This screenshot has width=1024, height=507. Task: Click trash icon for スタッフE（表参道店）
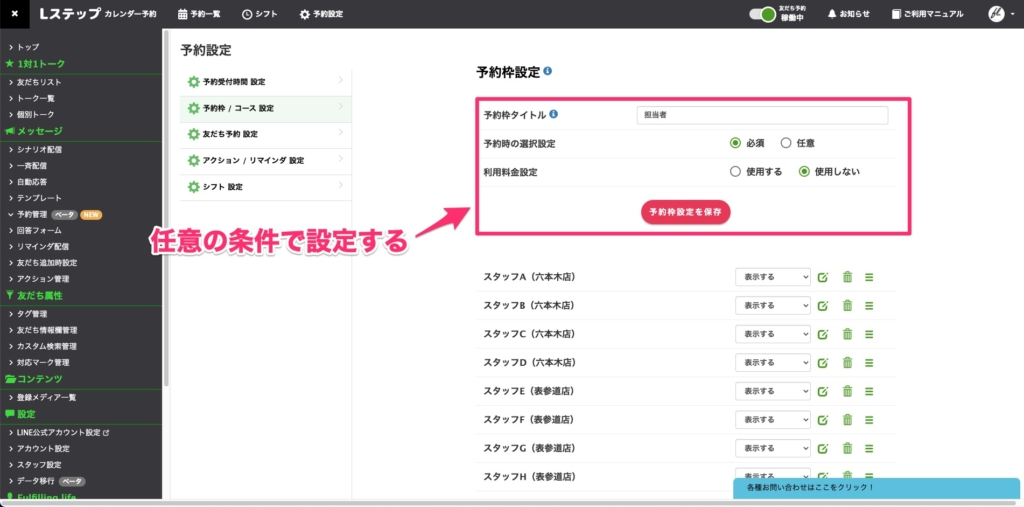847,391
